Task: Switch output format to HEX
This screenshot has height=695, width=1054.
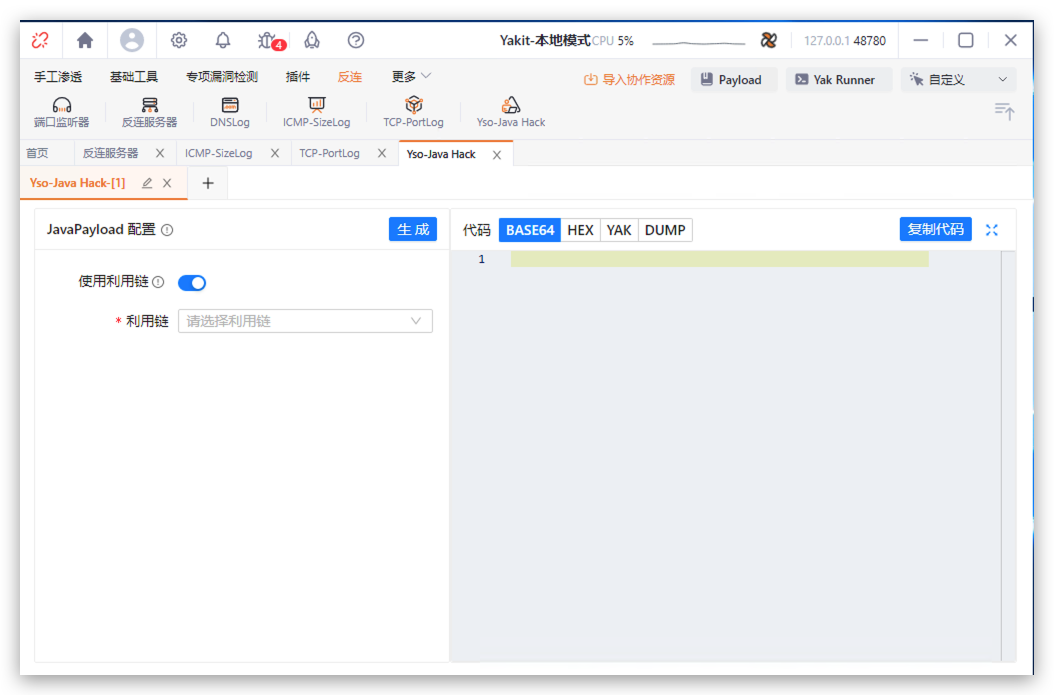Action: click(580, 230)
